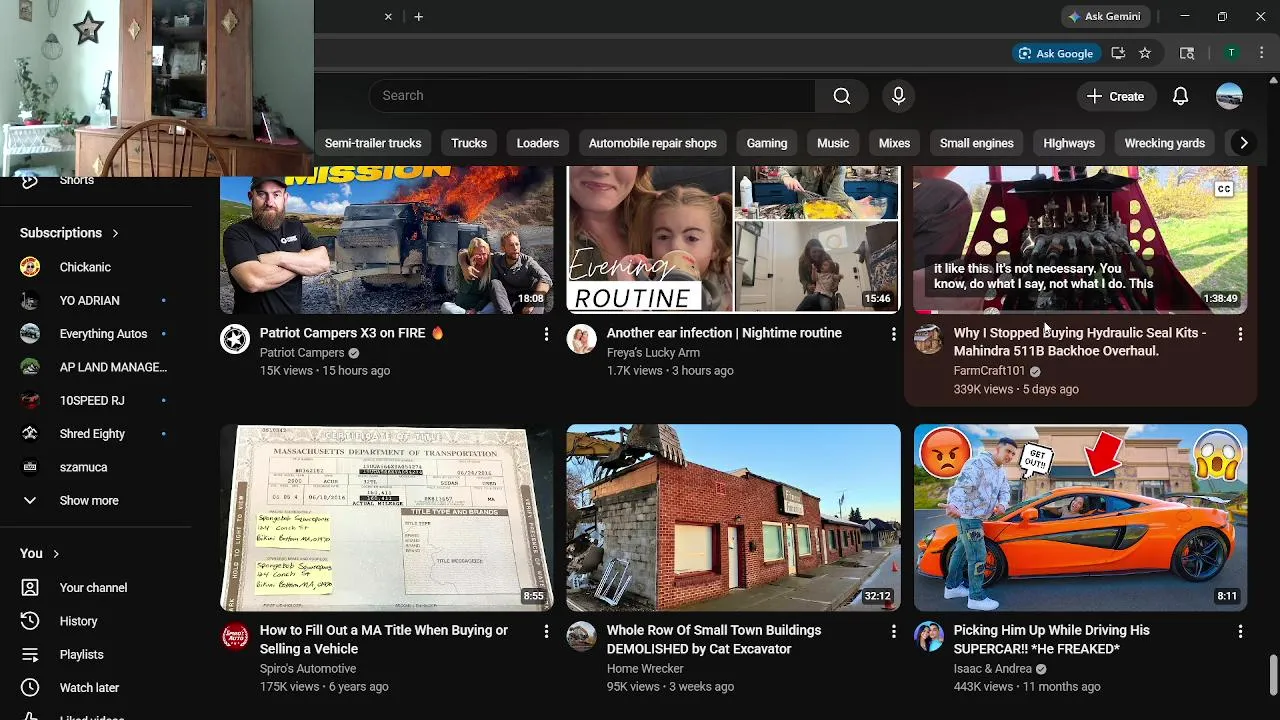The image size is (1280, 720).
Task: Open Everything Autos subscription
Action: pyautogui.click(x=95, y=334)
